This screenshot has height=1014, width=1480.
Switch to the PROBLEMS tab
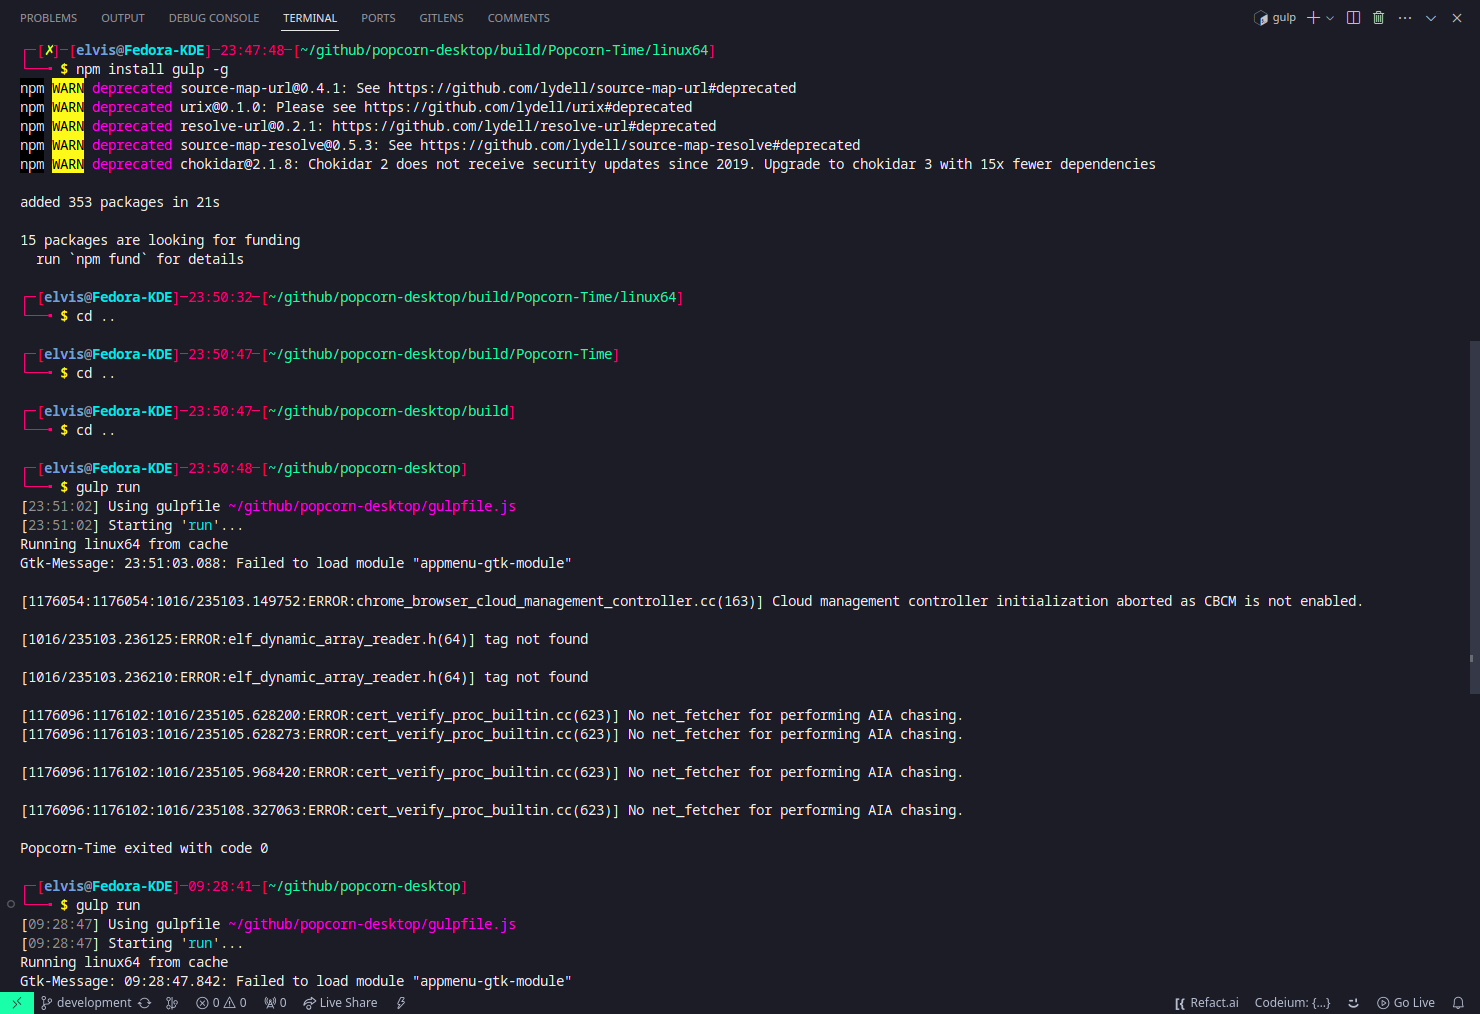pyautogui.click(x=48, y=17)
